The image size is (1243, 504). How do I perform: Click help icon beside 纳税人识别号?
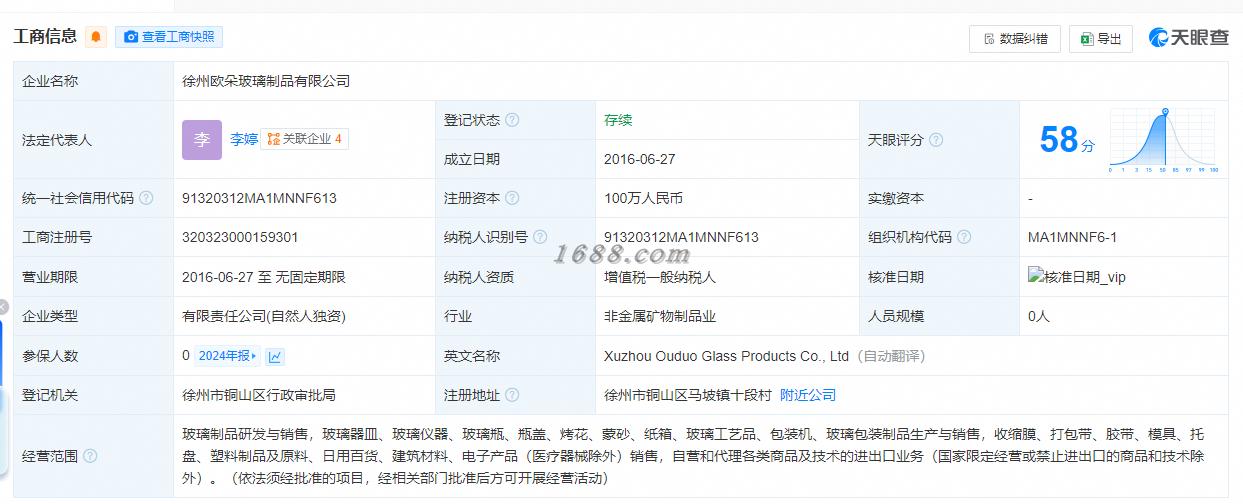540,237
